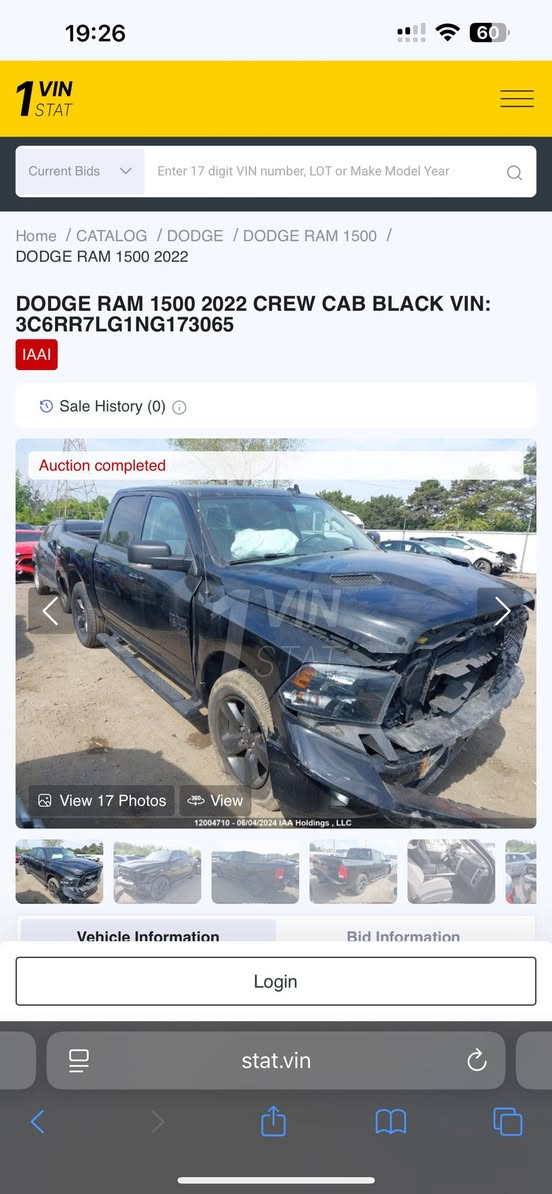Open View 17 Photos gallery
Image resolution: width=552 pixels, height=1194 pixels.
click(x=101, y=800)
